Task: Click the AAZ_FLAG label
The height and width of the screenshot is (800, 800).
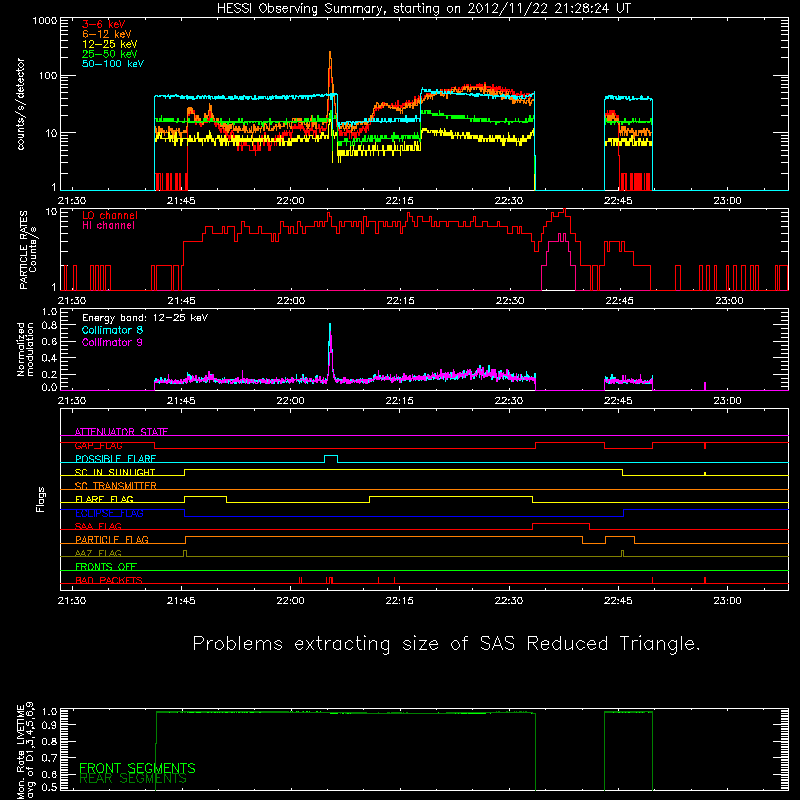Action: (x=98, y=553)
